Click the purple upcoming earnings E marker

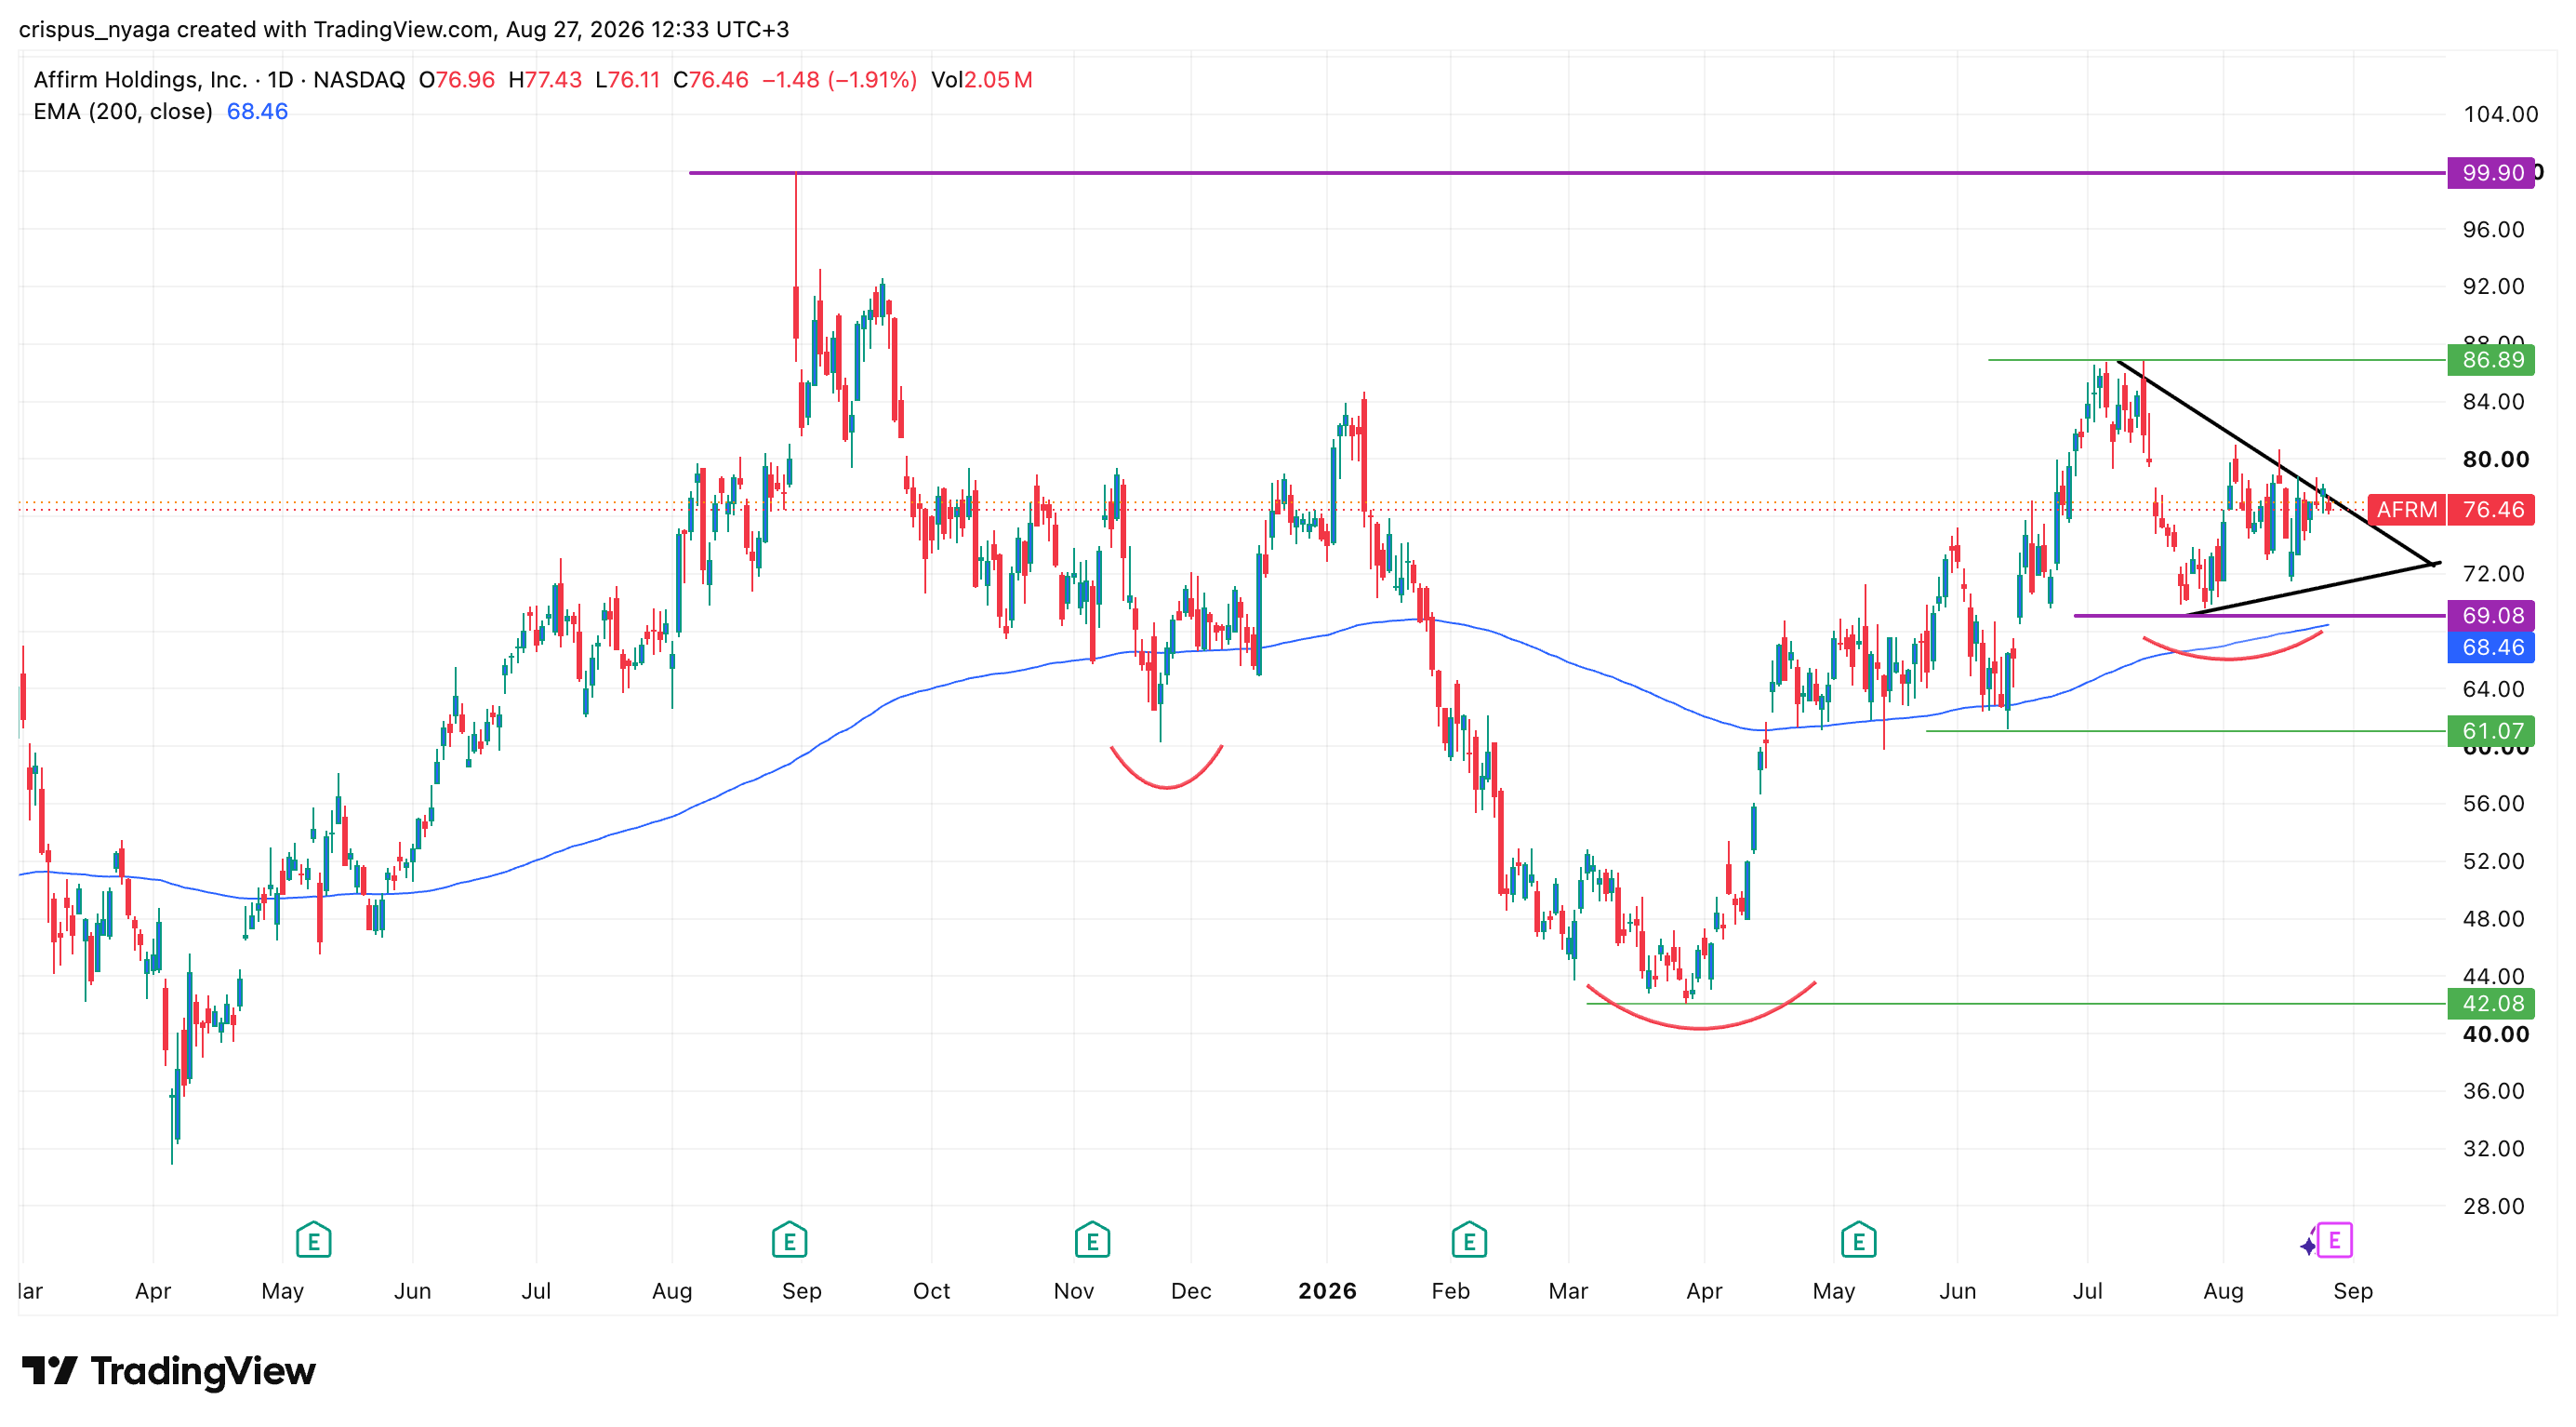[x=2334, y=1240]
